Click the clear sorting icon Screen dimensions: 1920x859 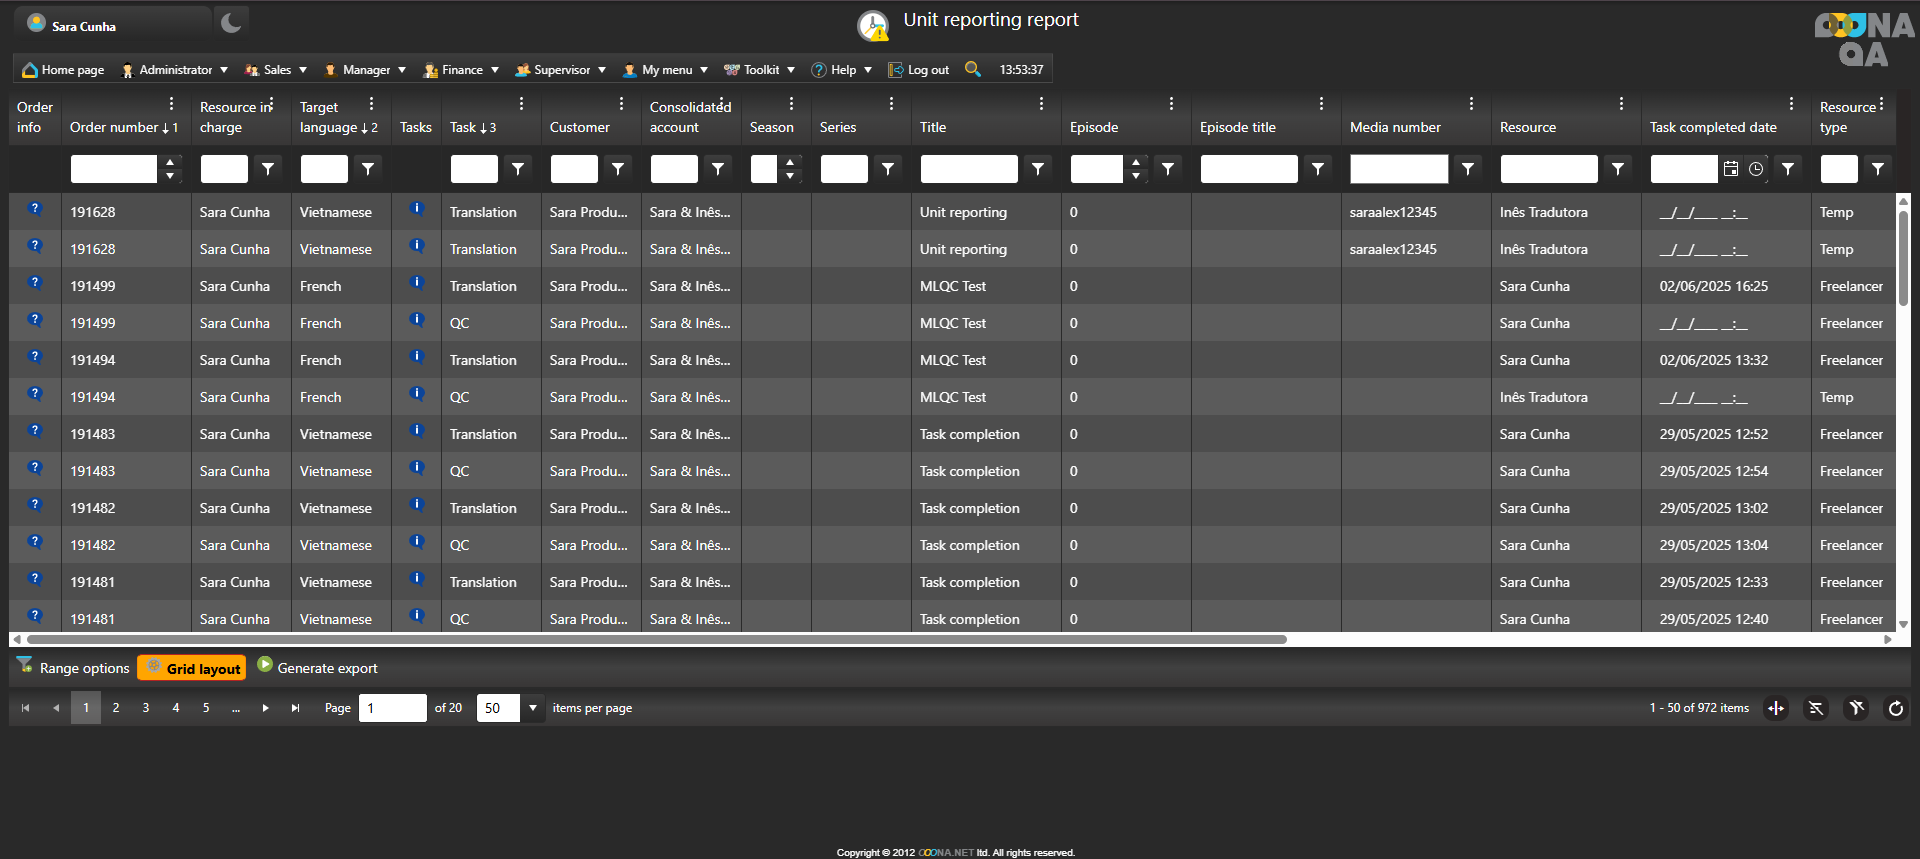[x=1816, y=708]
